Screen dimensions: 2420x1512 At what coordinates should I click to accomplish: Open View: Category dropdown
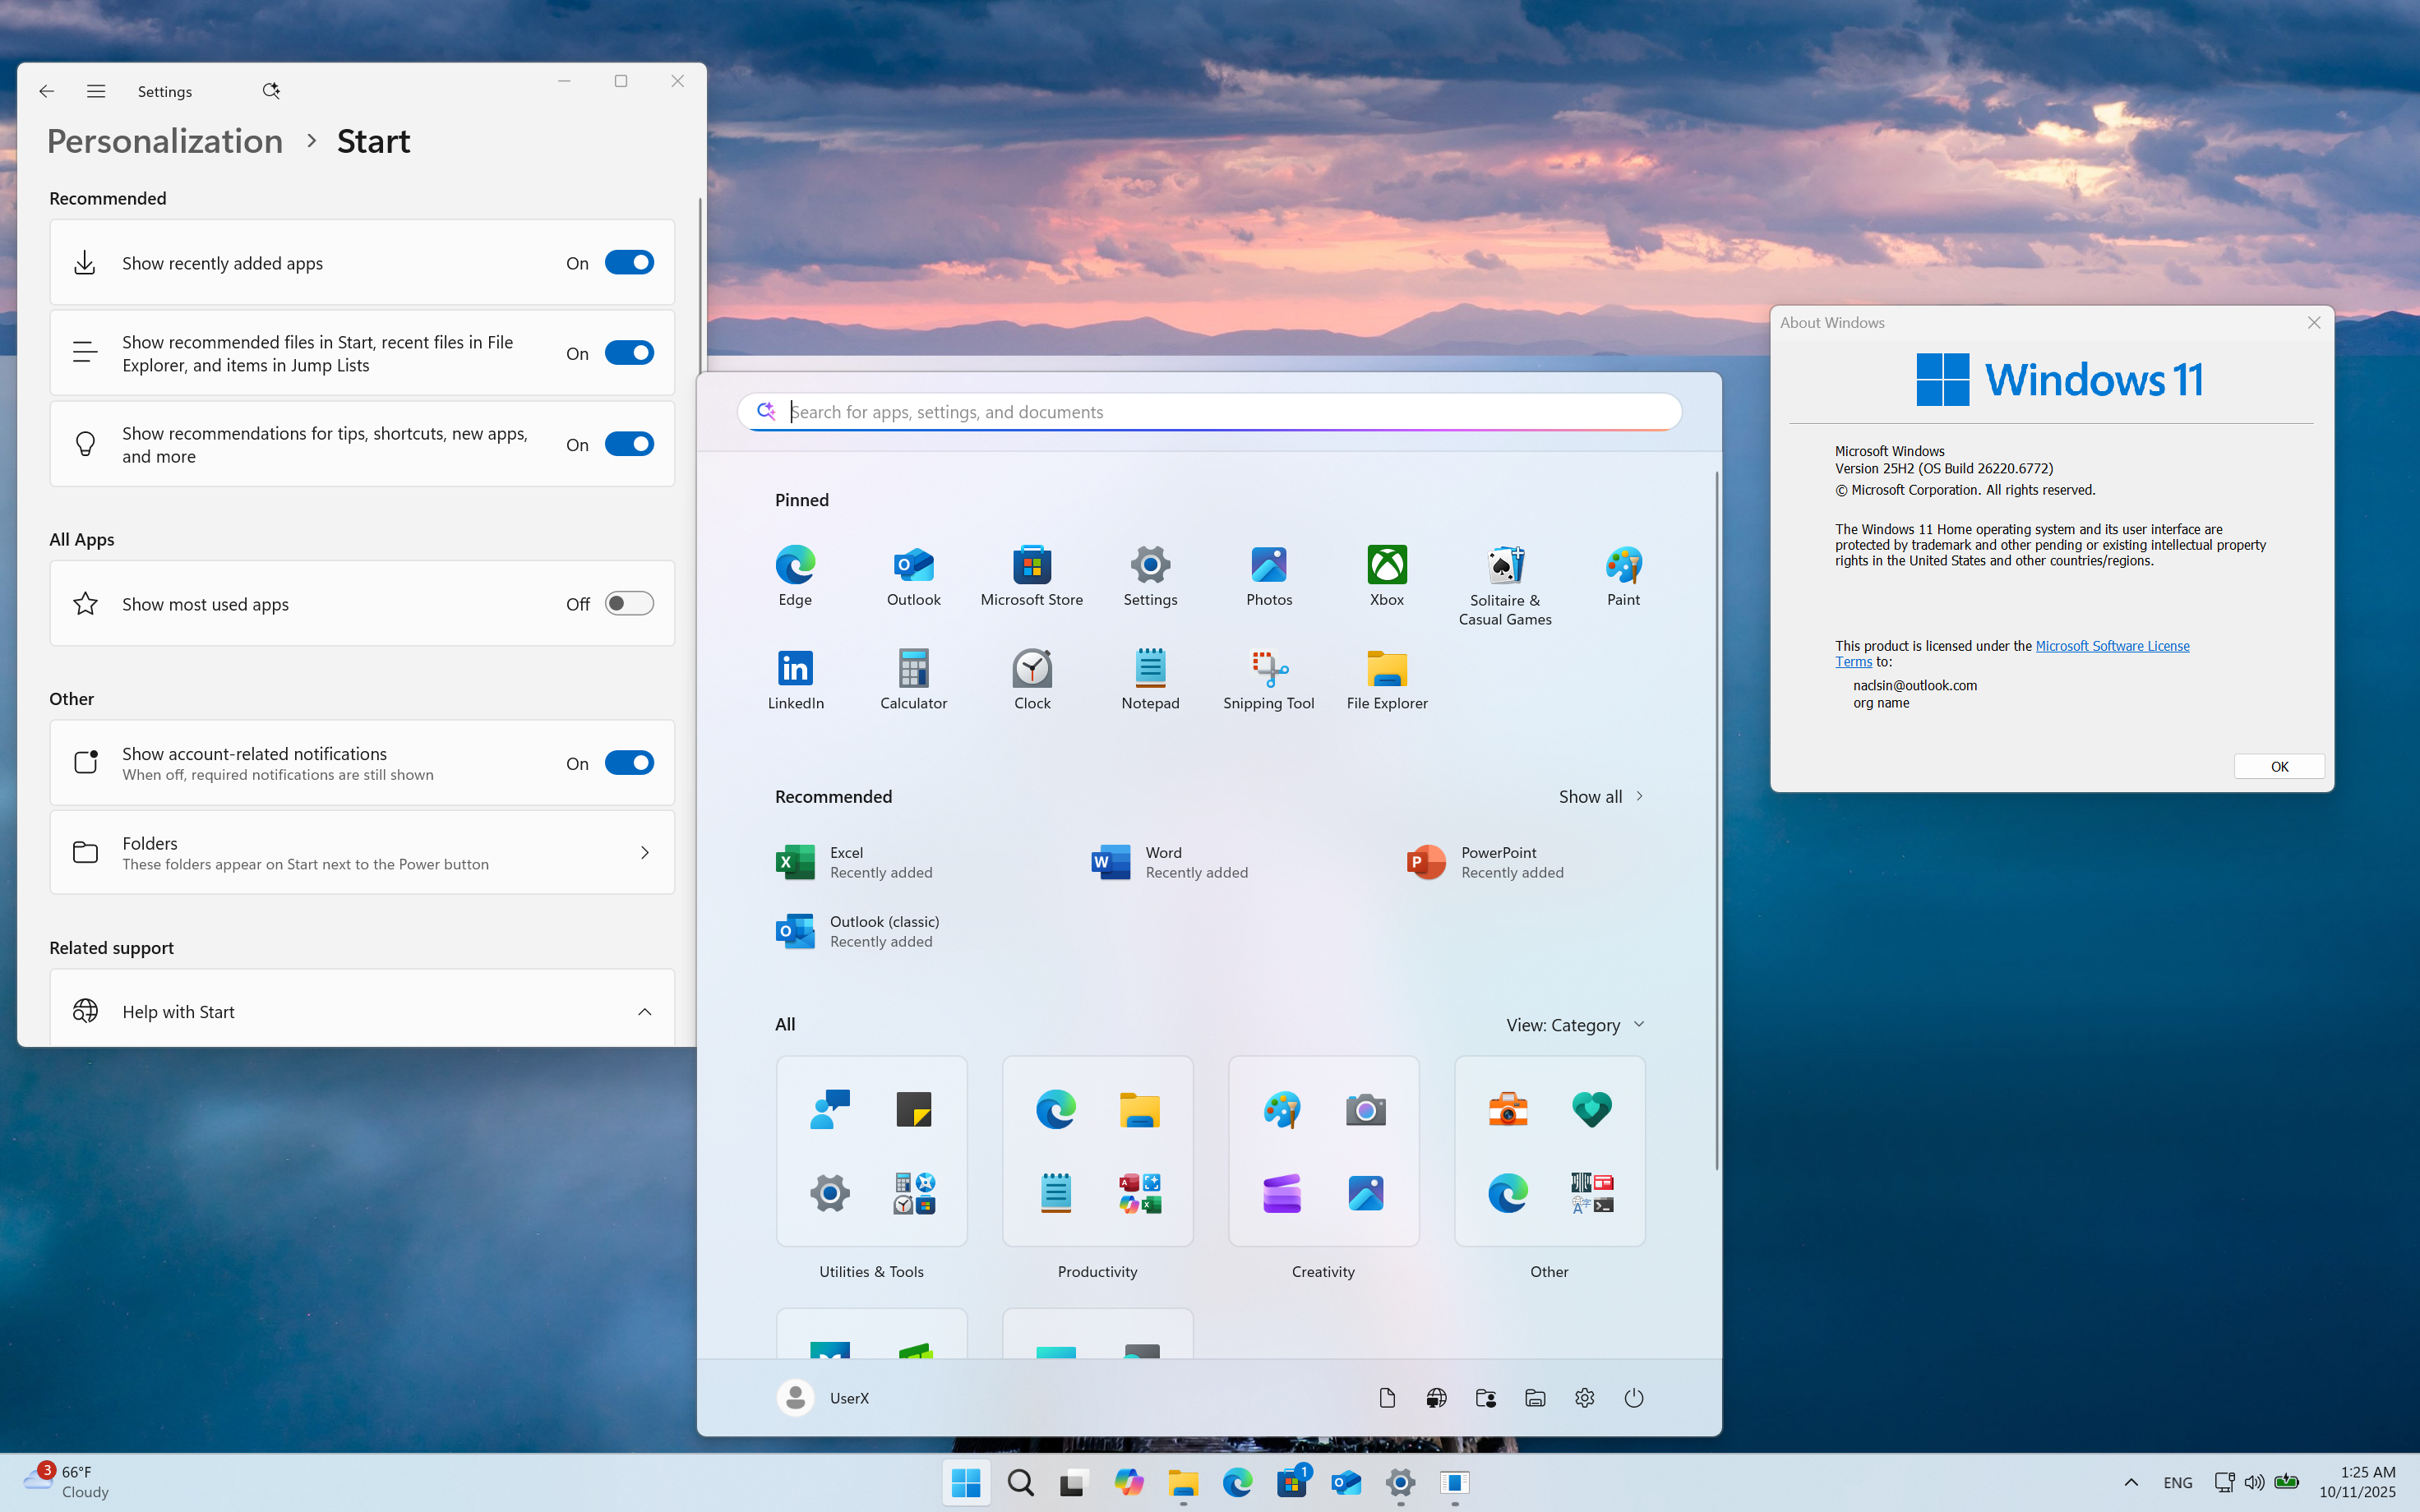[1575, 1025]
